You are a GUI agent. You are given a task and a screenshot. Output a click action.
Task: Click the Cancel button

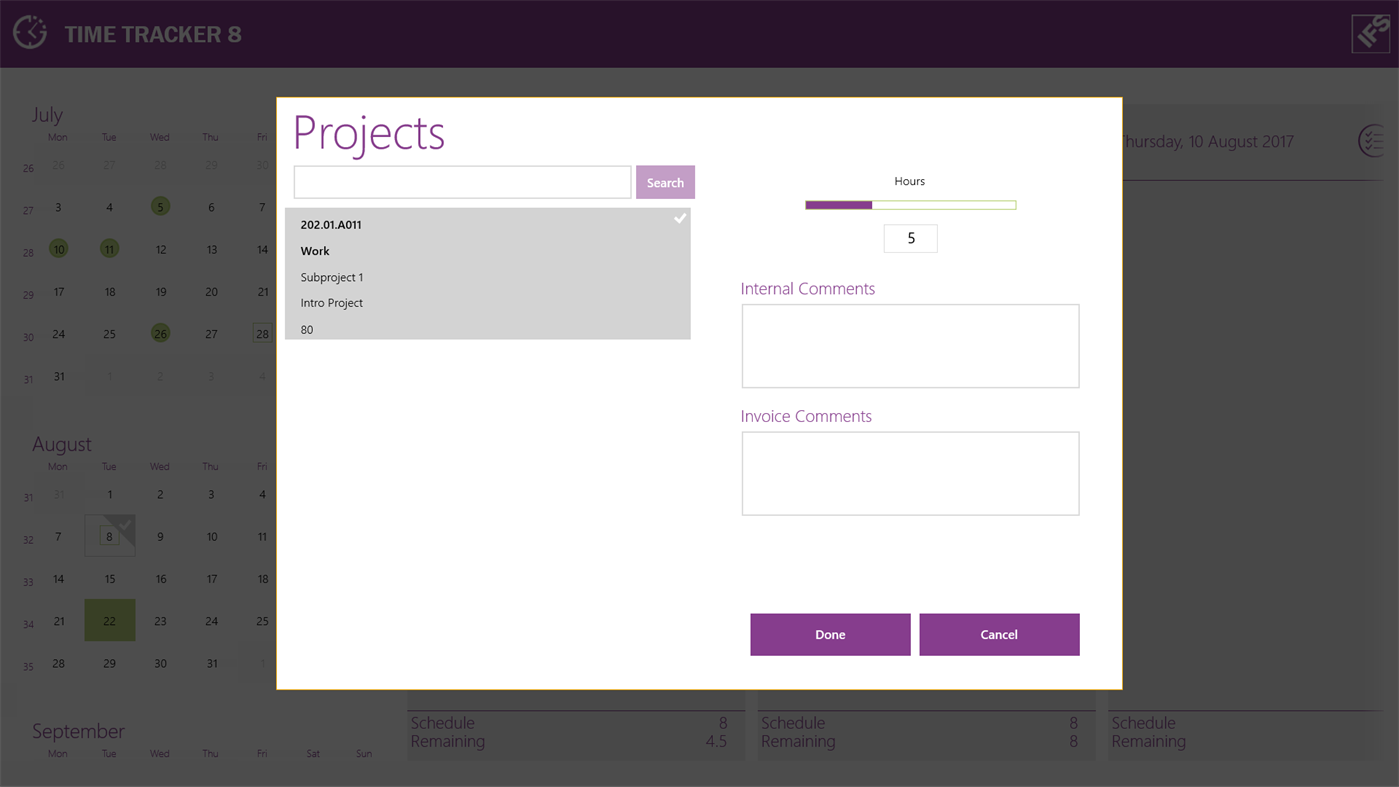coord(998,634)
